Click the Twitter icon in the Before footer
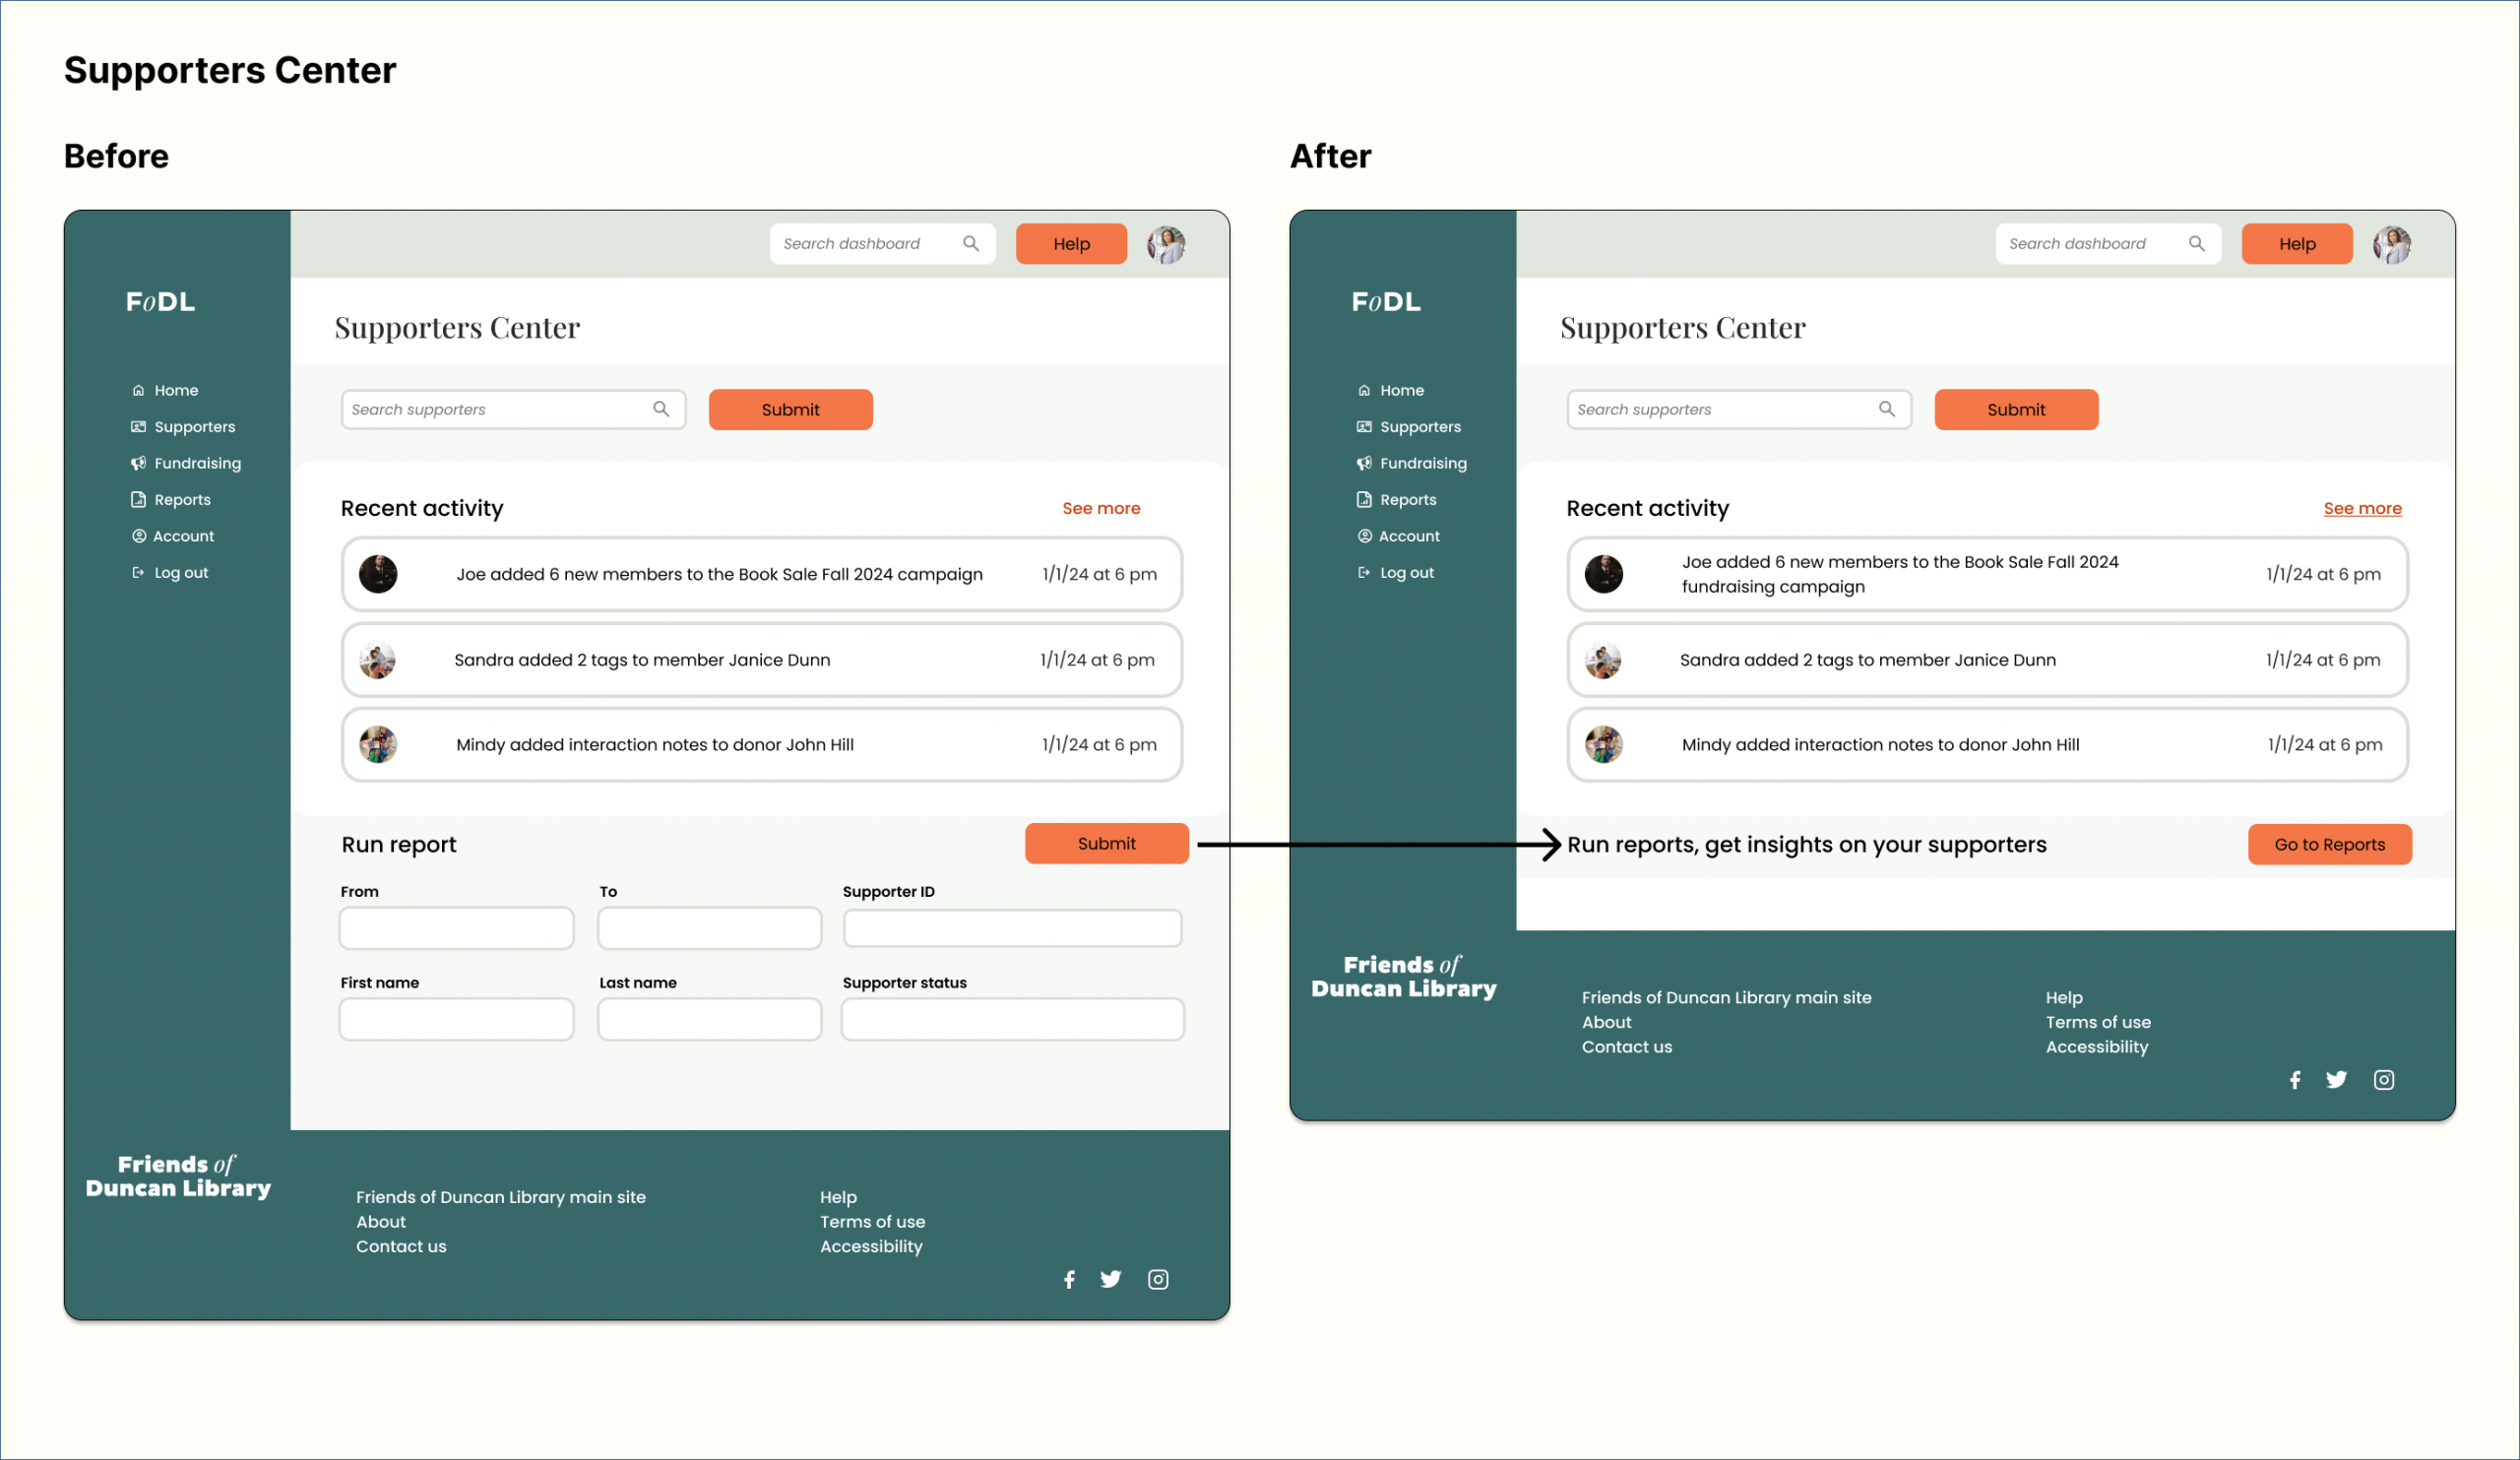 1110,1279
